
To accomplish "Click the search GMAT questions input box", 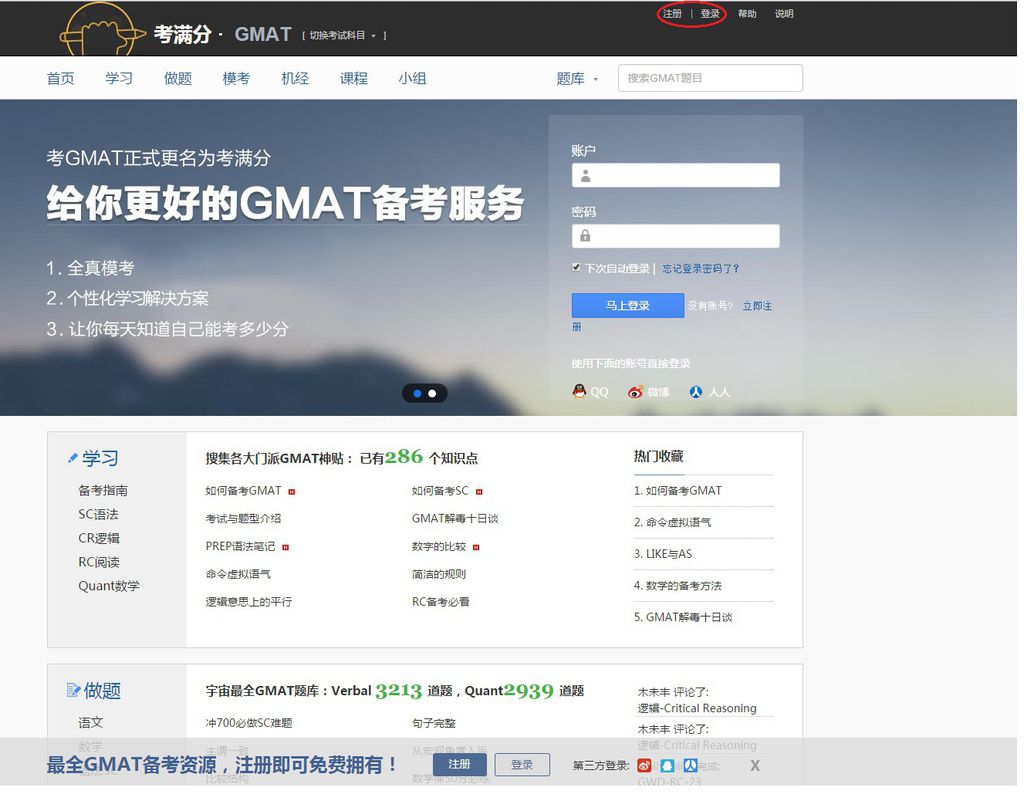I will [x=710, y=77].
